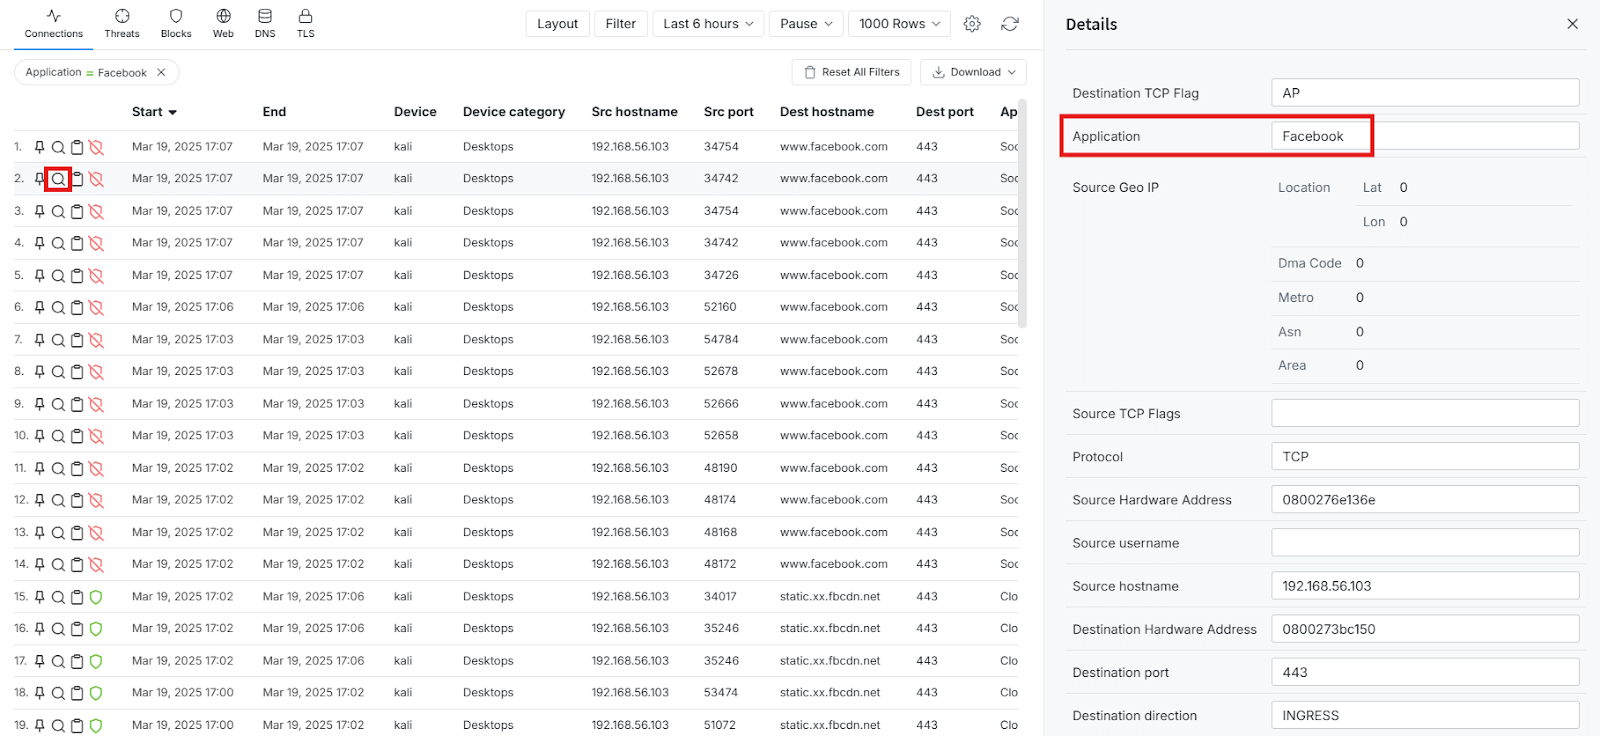
Task: Click the Destination port field in Details
Action: click(x=1425, y=672)
